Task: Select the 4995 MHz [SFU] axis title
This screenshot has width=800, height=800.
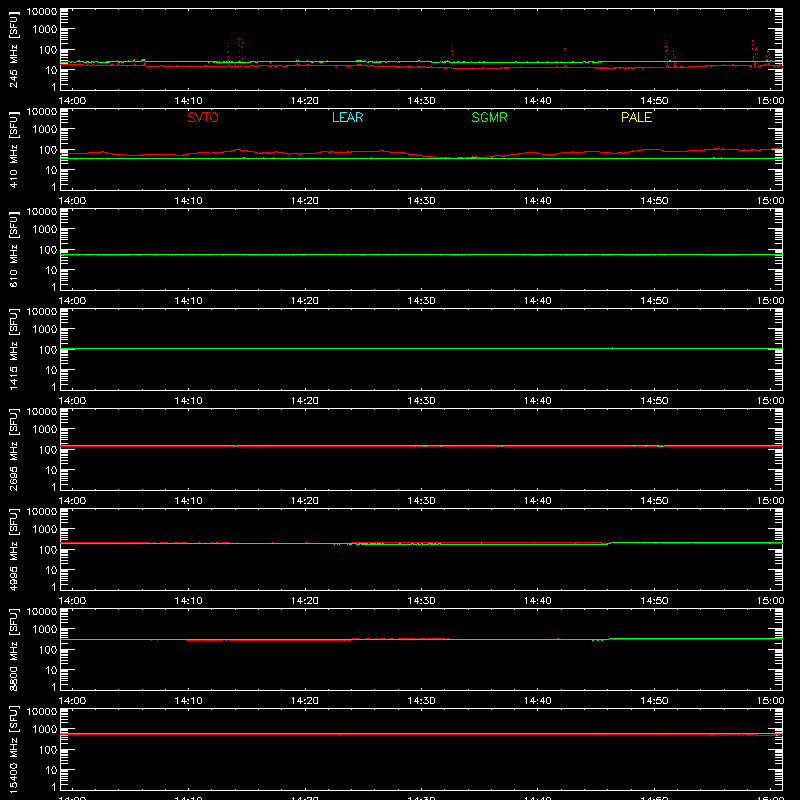Action: point(14,549)
